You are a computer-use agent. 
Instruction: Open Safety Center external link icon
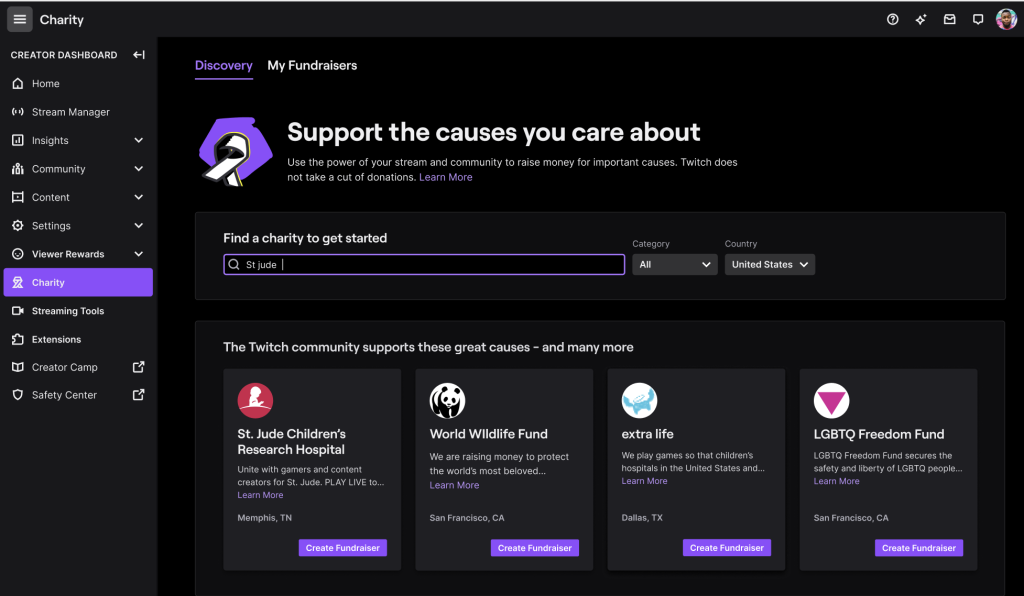(138, 395)
